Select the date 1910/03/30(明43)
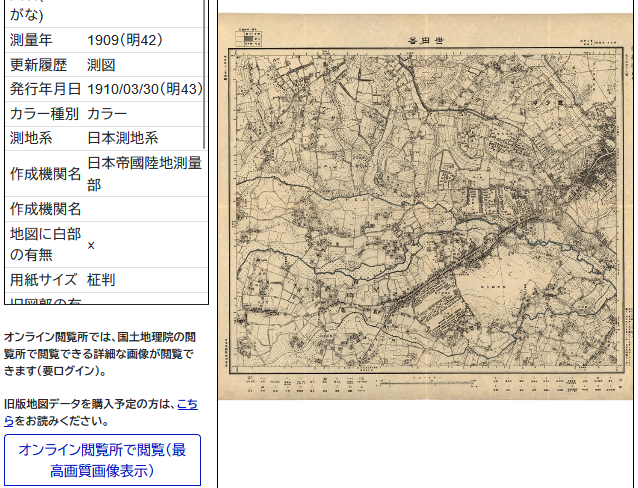This screenshot has height=488, width=638. tap(145, 89)
